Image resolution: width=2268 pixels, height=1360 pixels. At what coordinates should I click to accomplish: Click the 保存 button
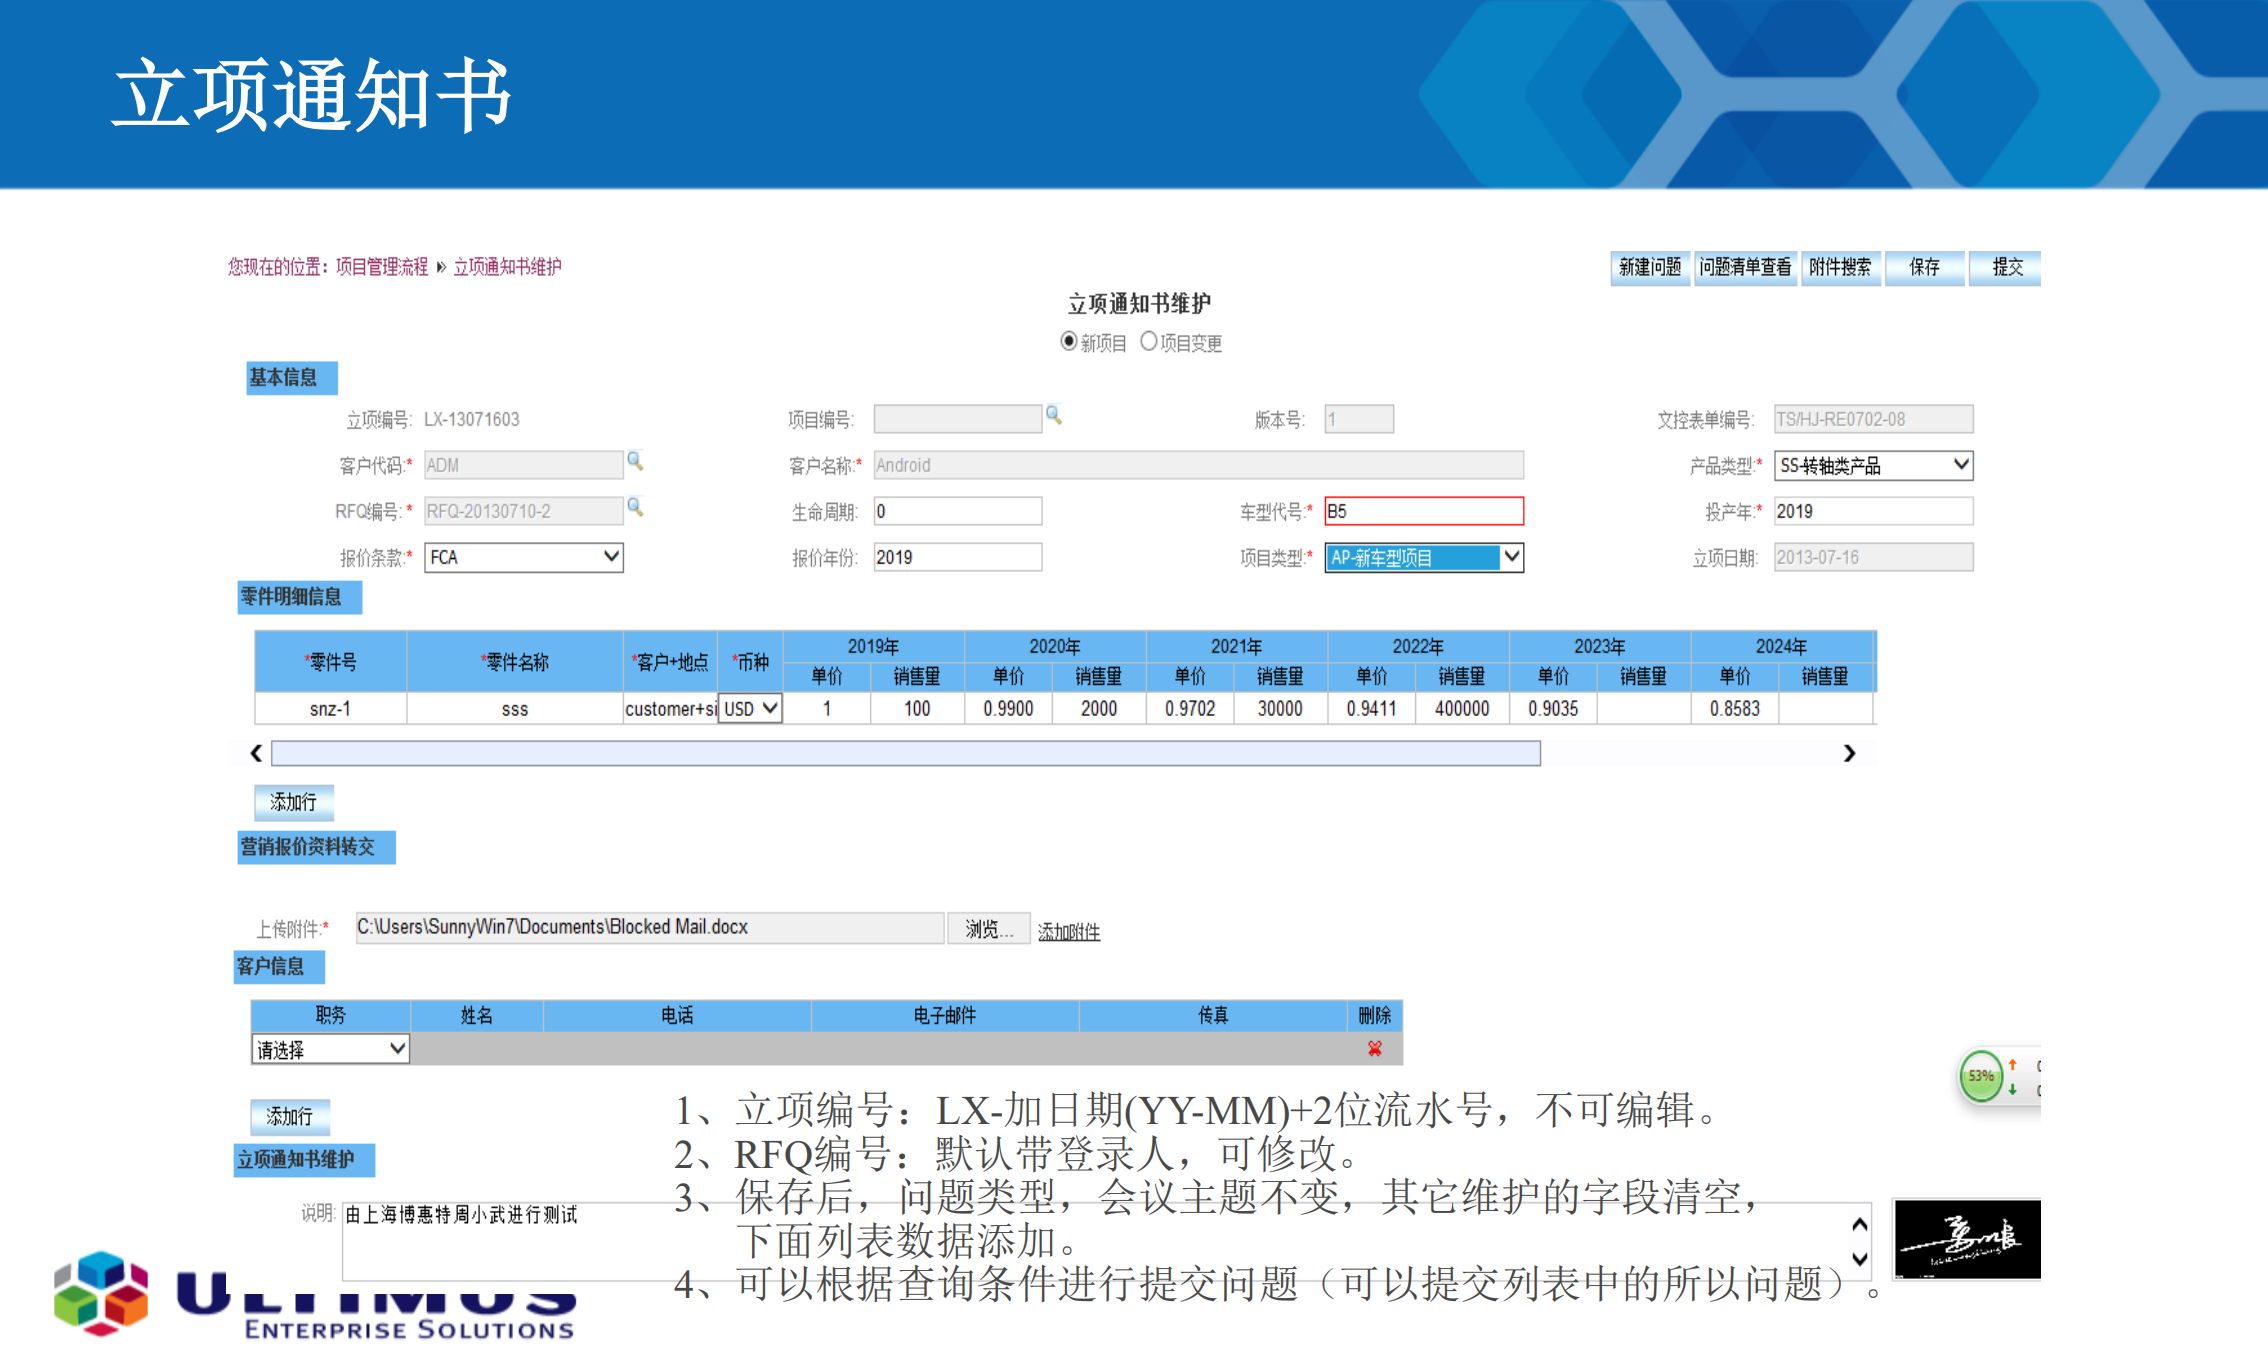pos(1924,267)
